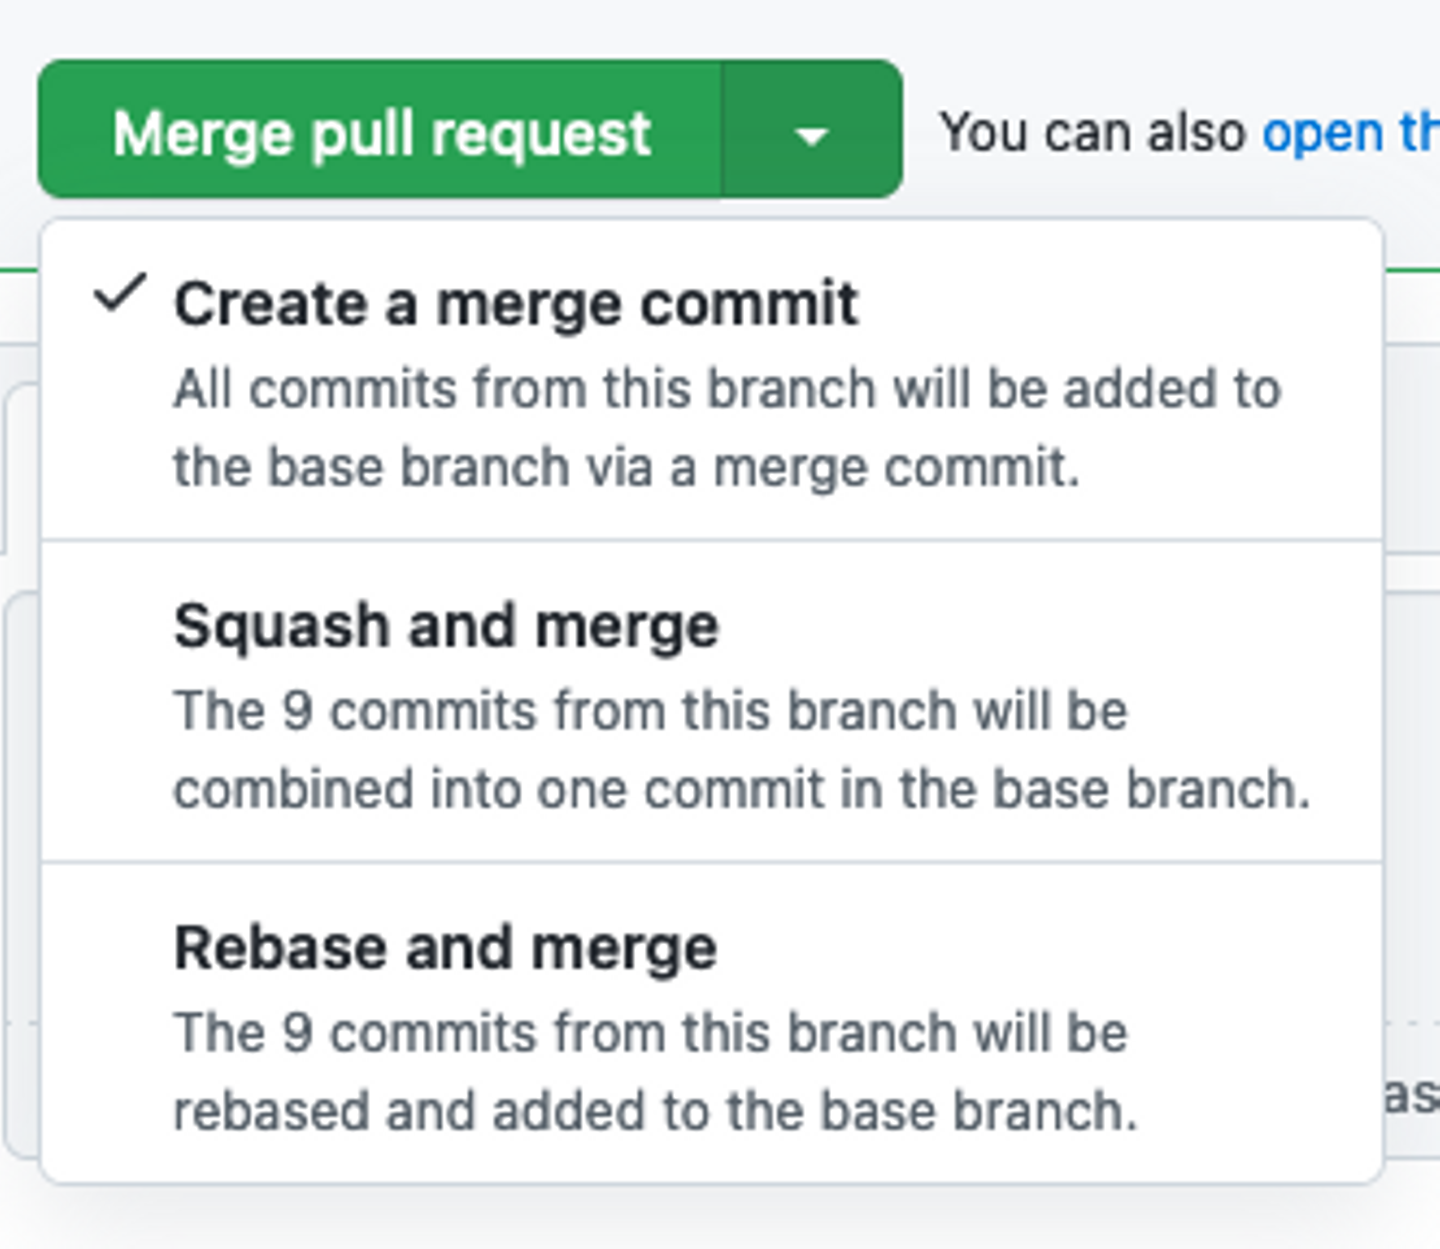Screen dimensions: 1440x1249
Task: Follow the blue "open" link
Action: pos(1322,132)
